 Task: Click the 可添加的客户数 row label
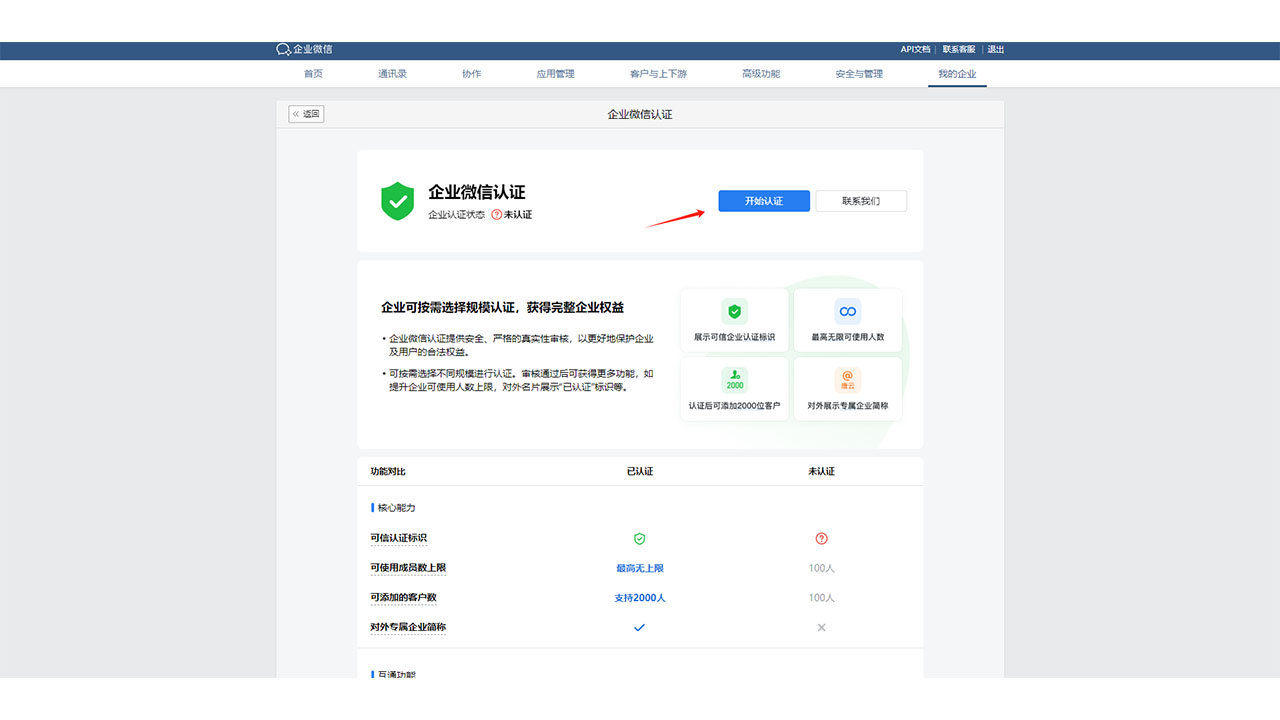(403, 598)
